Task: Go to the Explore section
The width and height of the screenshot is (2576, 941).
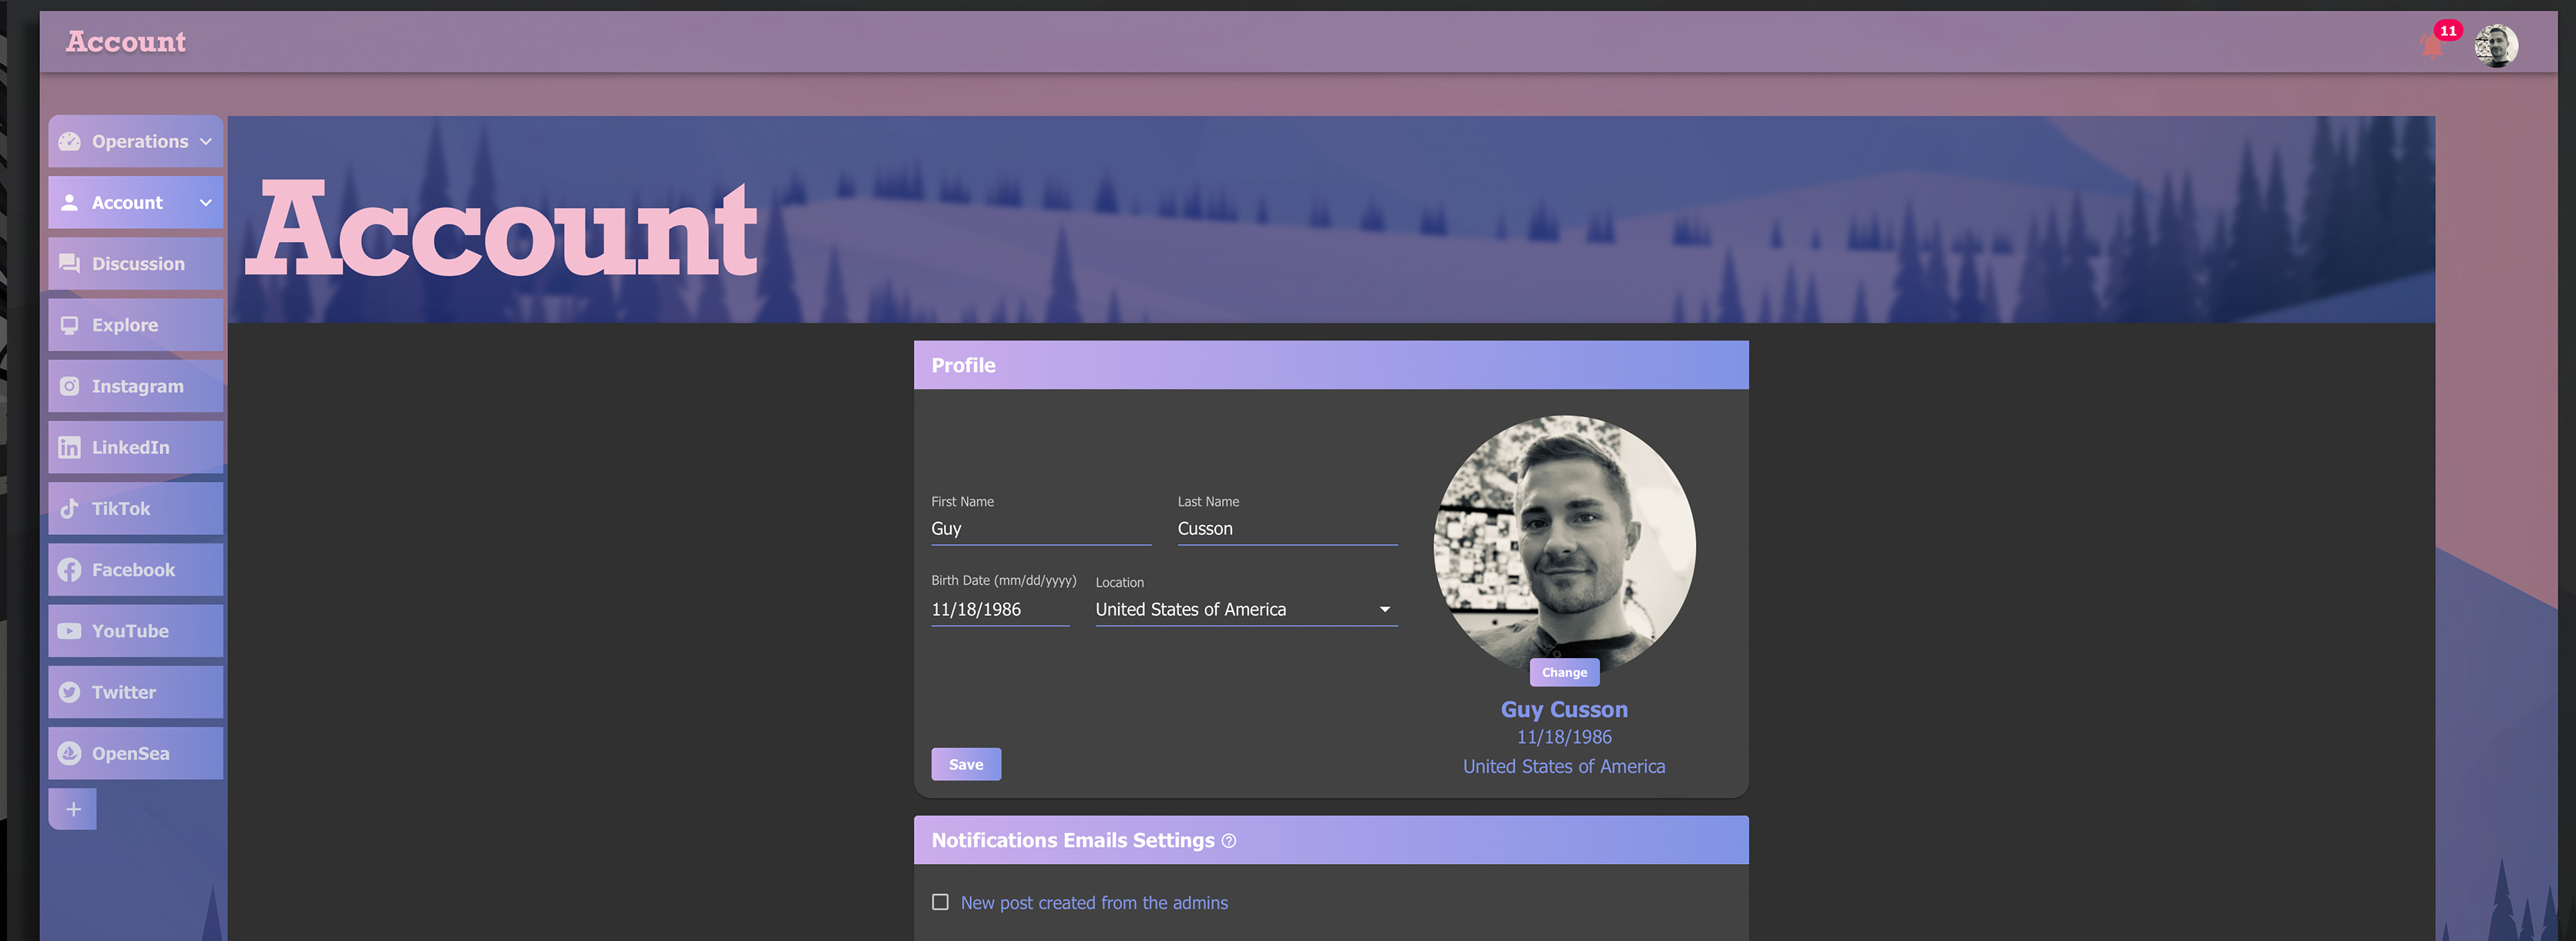Action: [125, 325]
